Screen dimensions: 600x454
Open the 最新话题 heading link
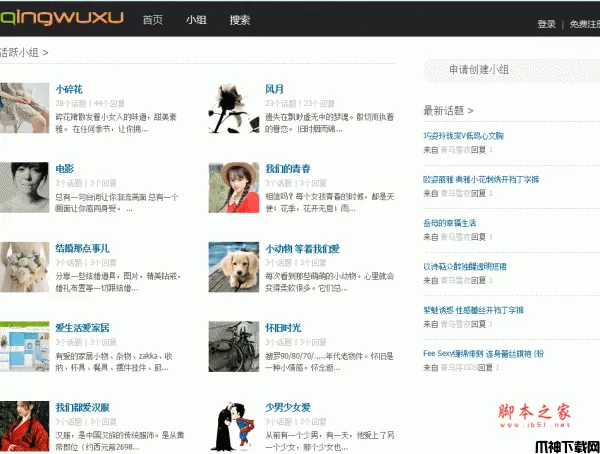[448, 111]
